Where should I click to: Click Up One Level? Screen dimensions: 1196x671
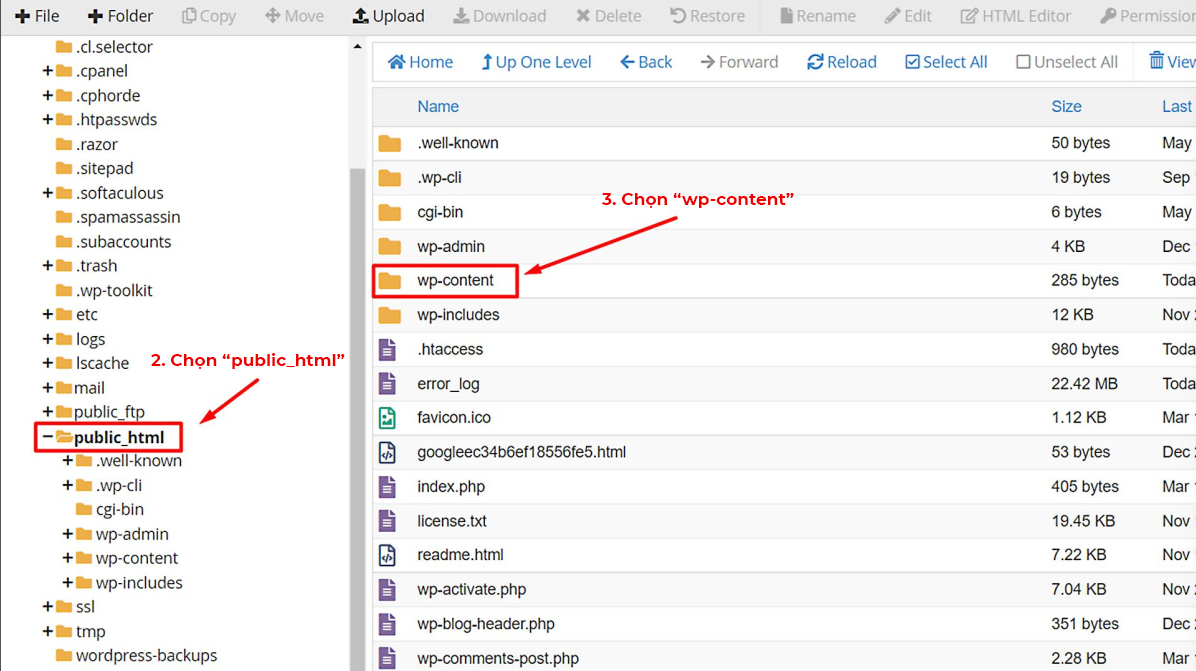(536, 62)
